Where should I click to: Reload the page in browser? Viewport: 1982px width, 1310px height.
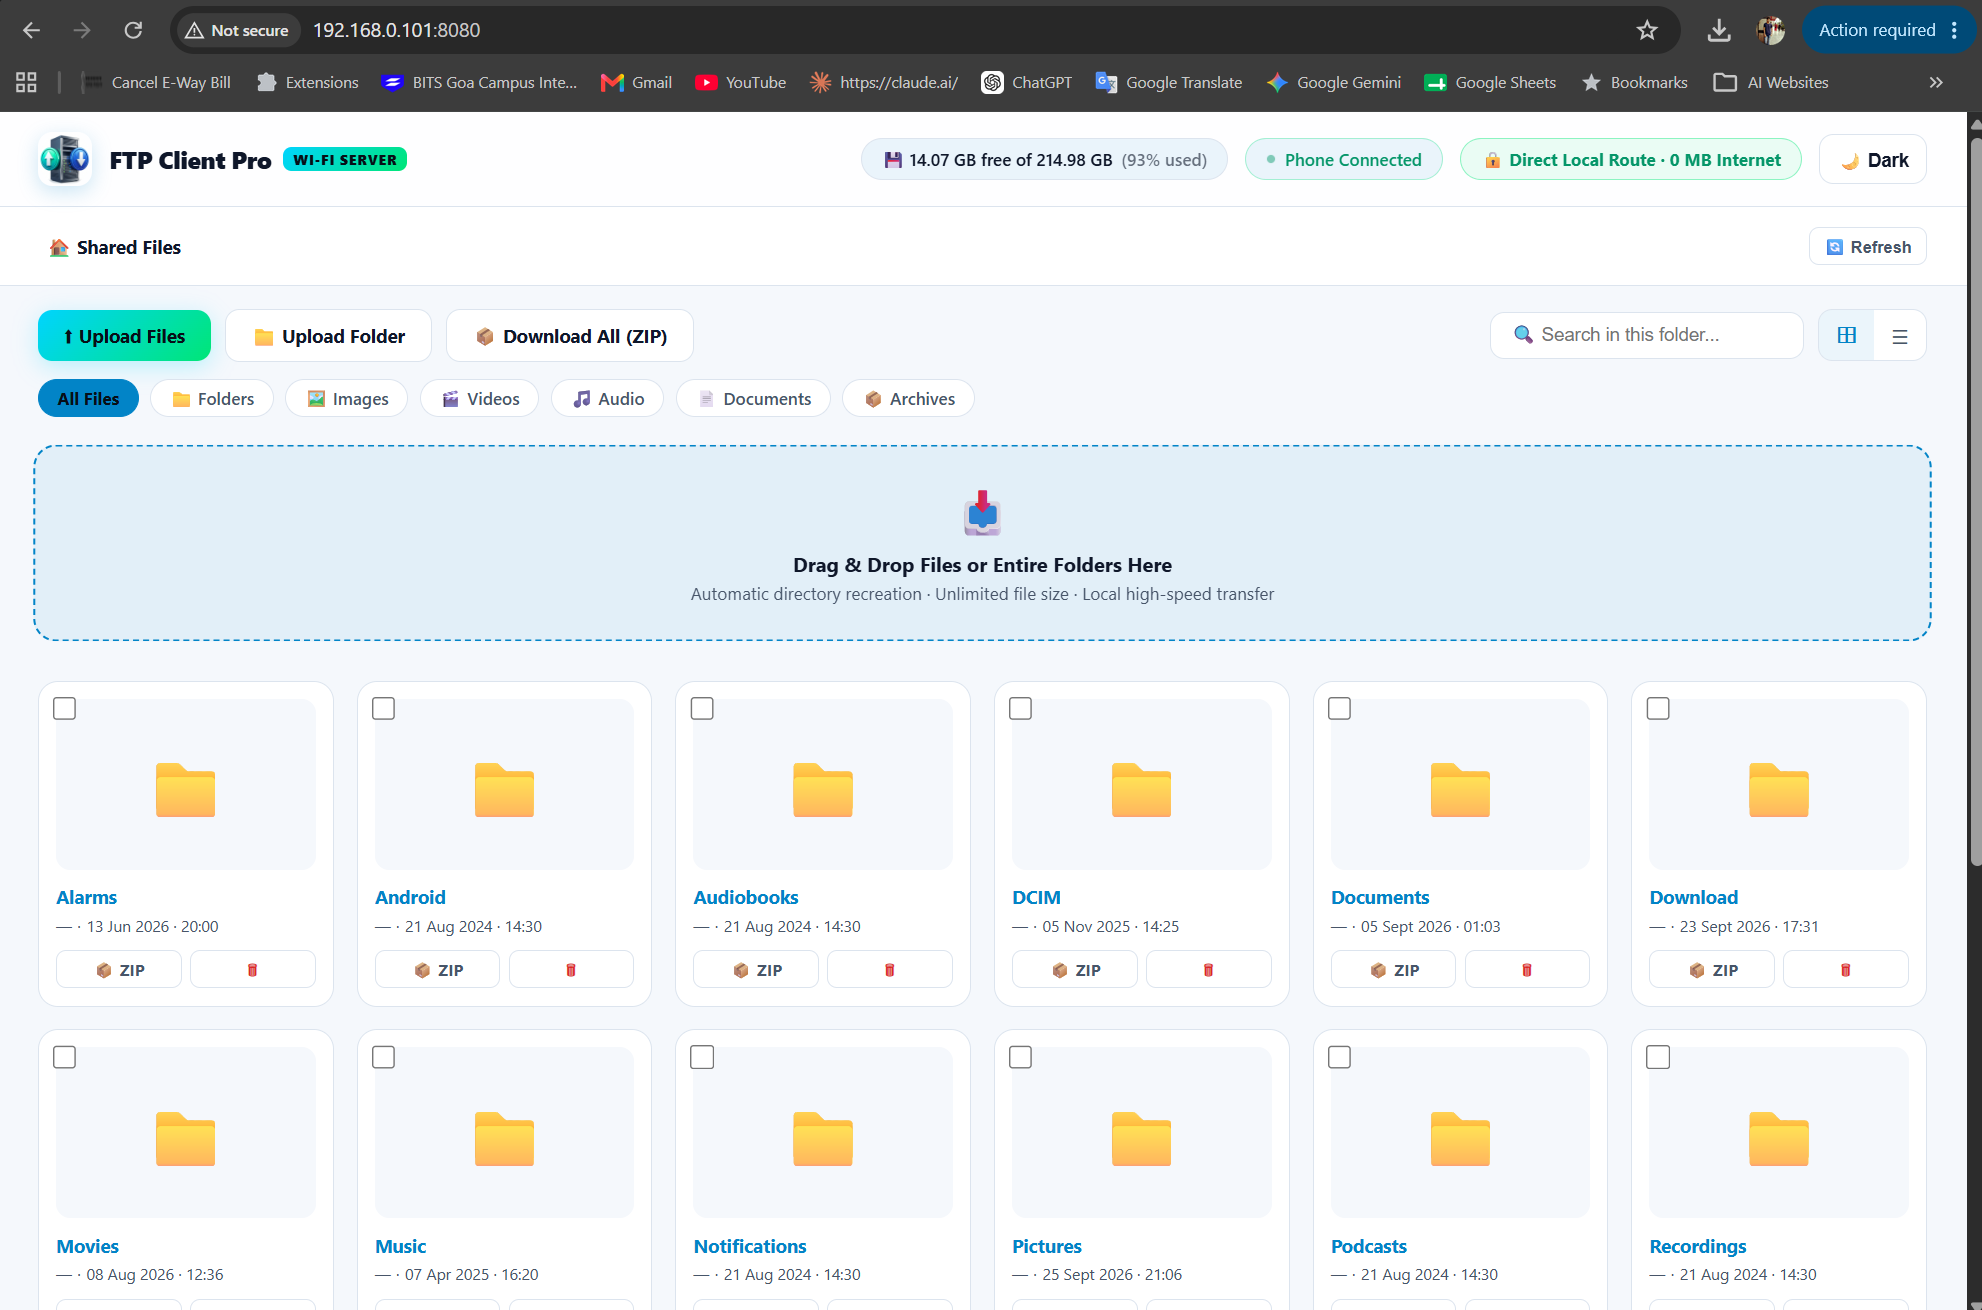pos(133,30)
